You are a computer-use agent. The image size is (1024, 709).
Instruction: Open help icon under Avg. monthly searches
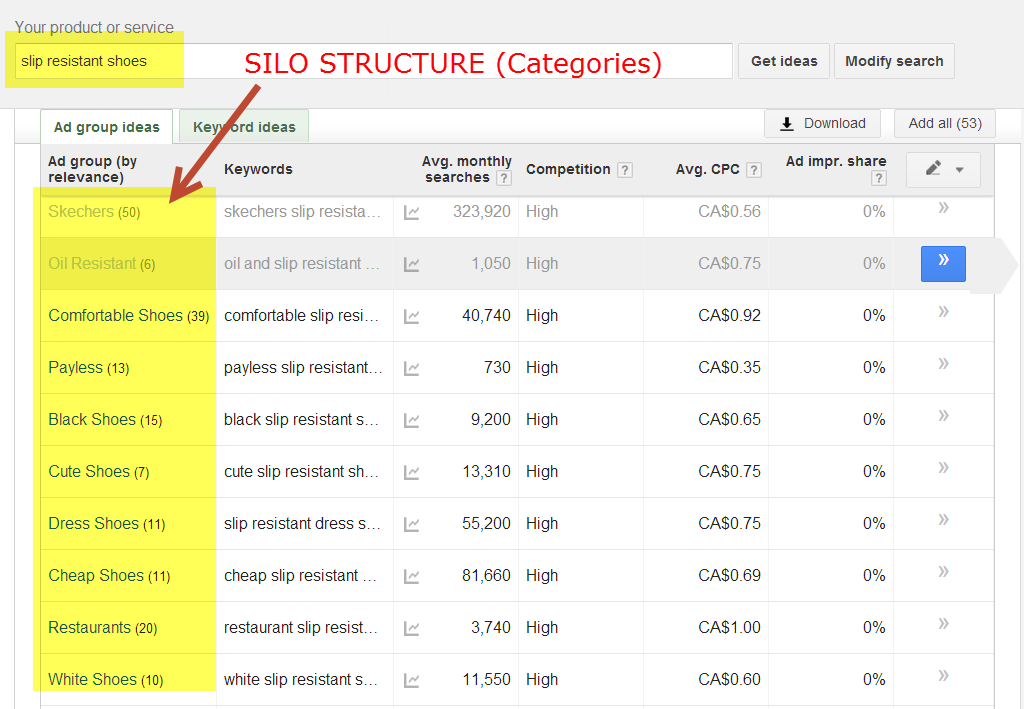click(x=504, y=178)
